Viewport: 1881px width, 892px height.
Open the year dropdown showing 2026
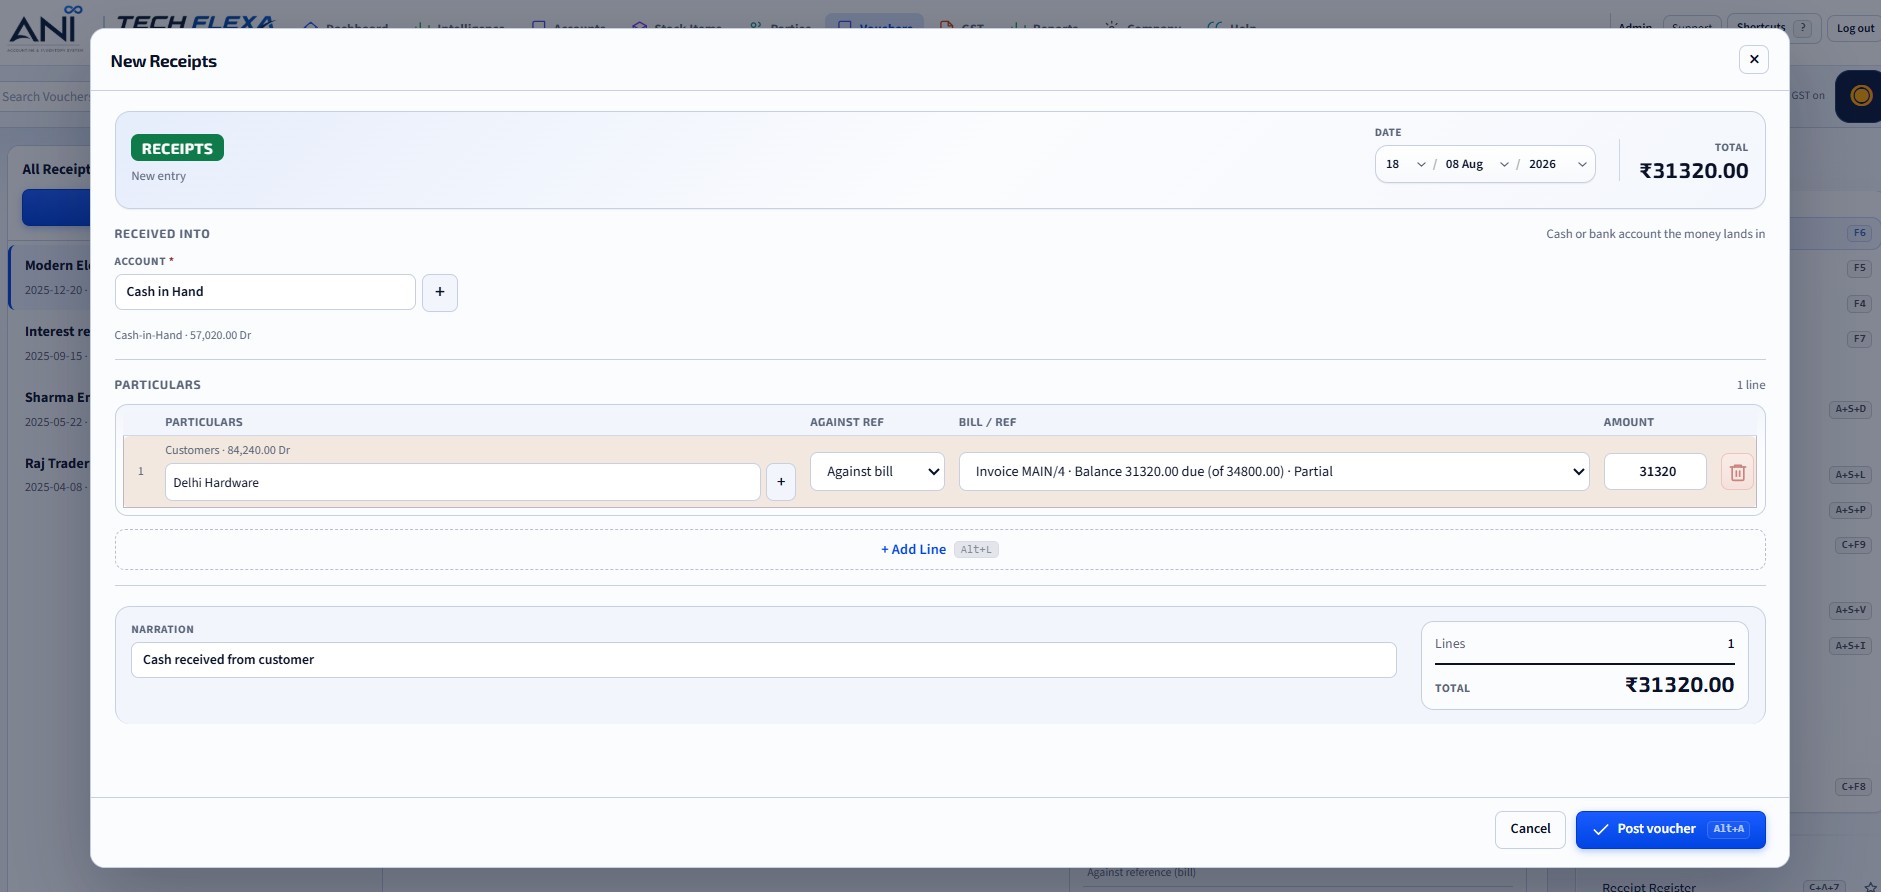point(1557,164)
